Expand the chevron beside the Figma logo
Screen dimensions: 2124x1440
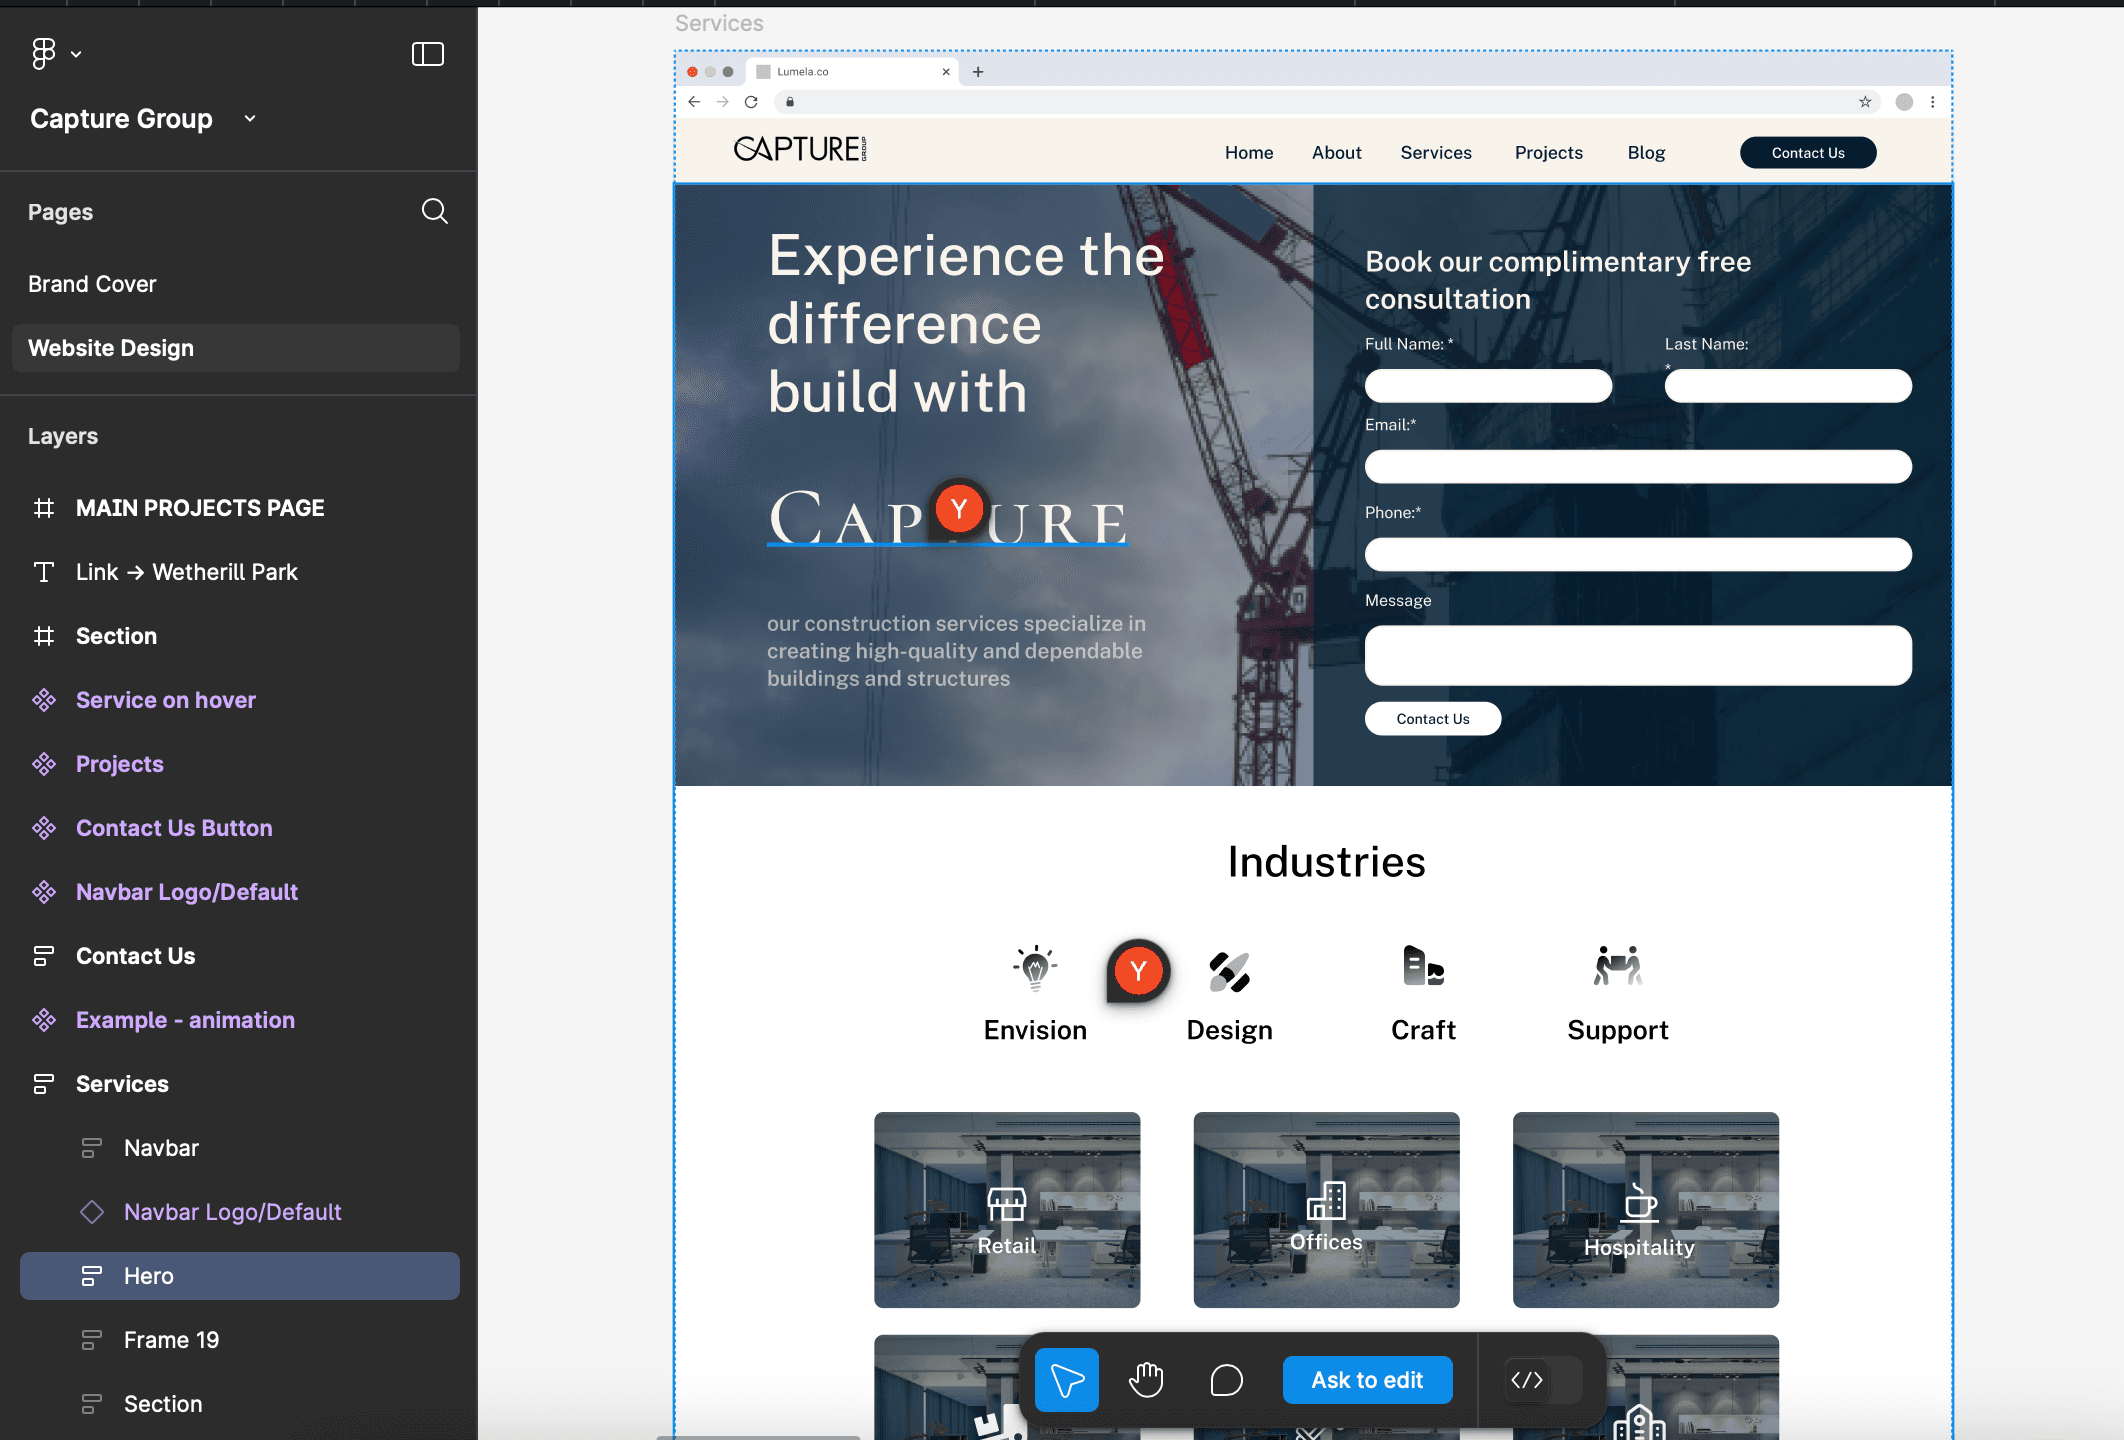click(x=76, y=55)
